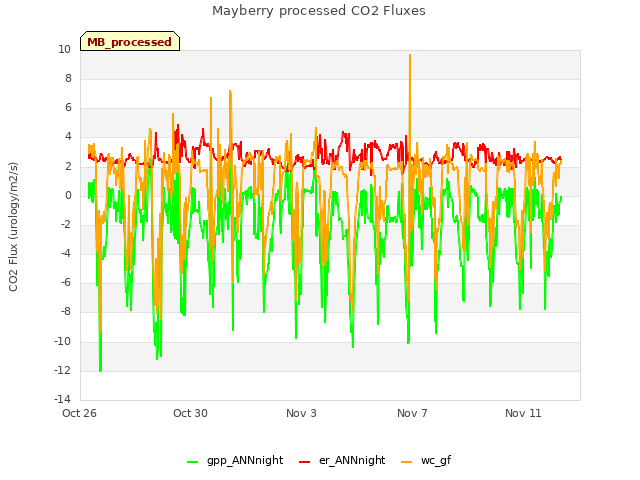This screenshot has height=480, width=640.
Task: Click the chart title Mayberry processed CO2 Fluxes
Action: click(x=319, y=11)
